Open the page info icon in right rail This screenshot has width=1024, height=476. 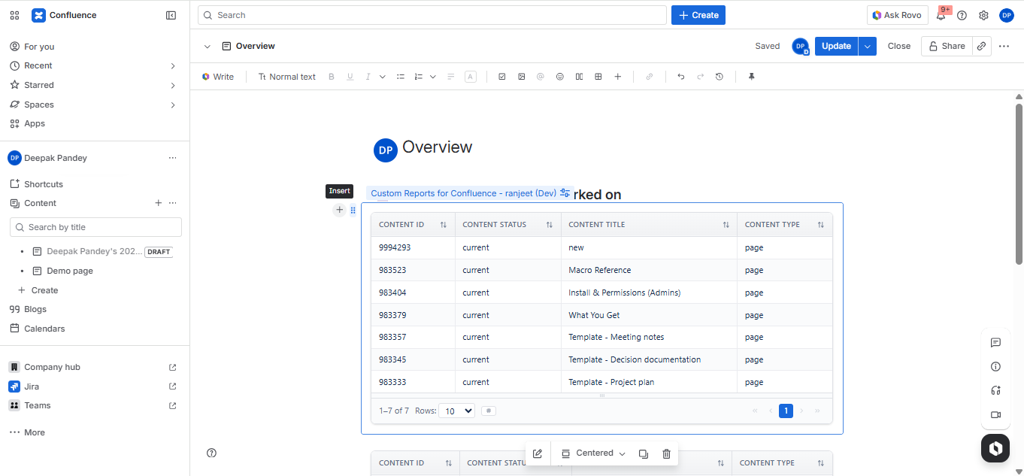tap(995, 366)
